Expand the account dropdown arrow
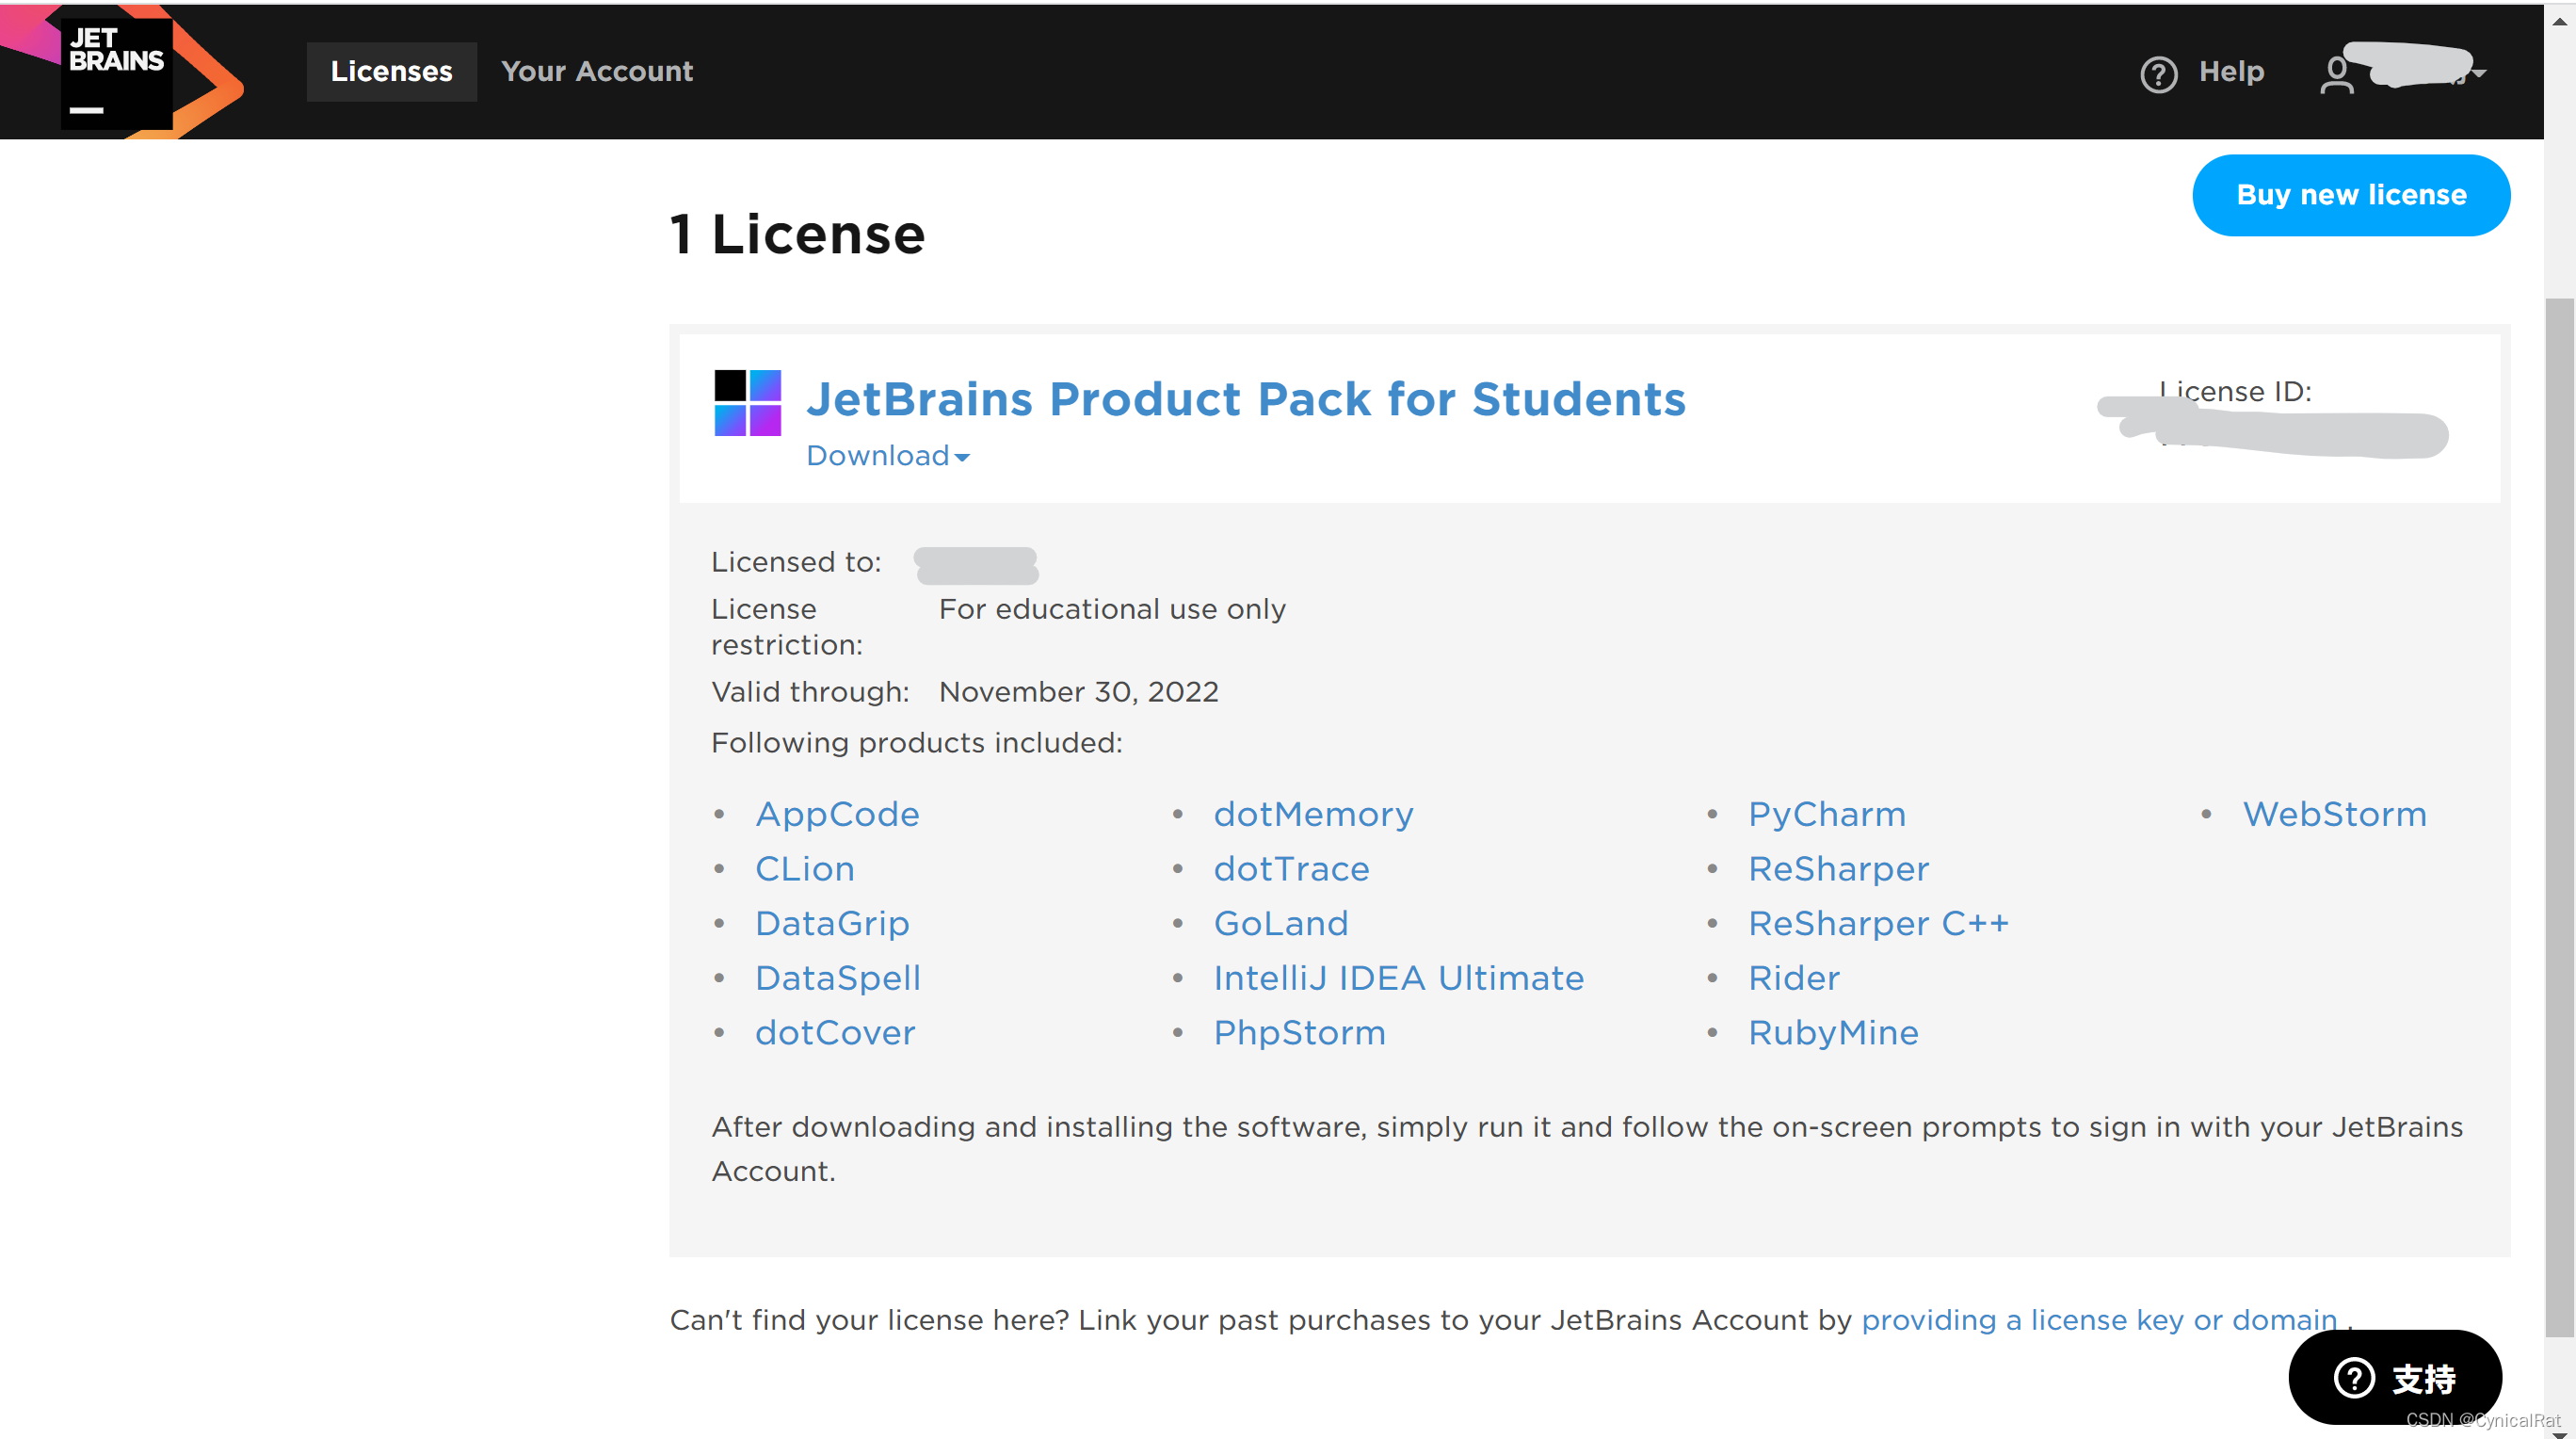Image resolution: width=2576 pixels, height=1439 pixels. point(2478,73)
